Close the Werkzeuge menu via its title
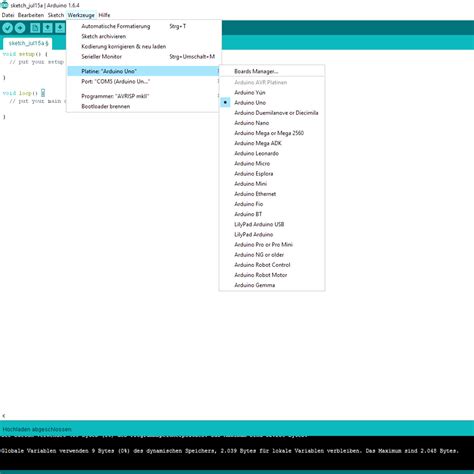The image size is (474, 474). (81, 15)
